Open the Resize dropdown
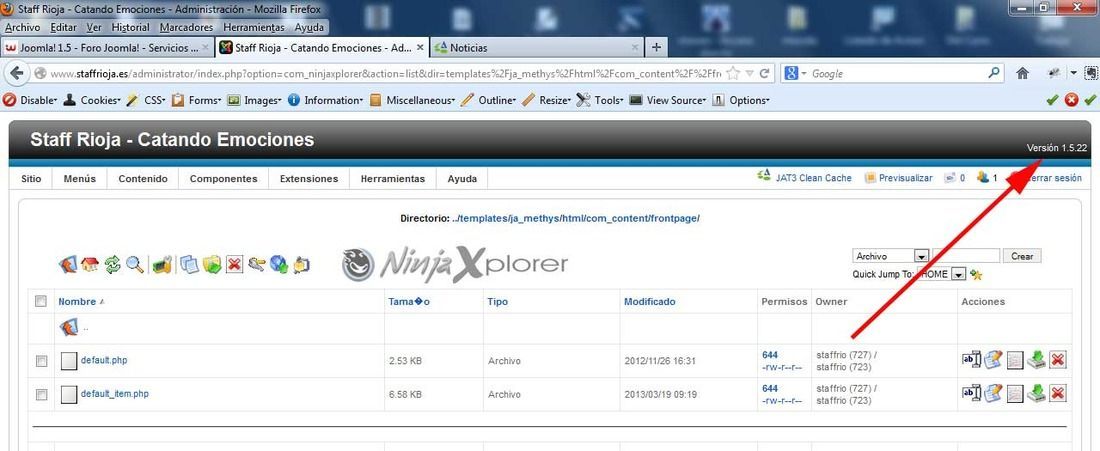1100x451 pixels. click(x=546, y=100)
